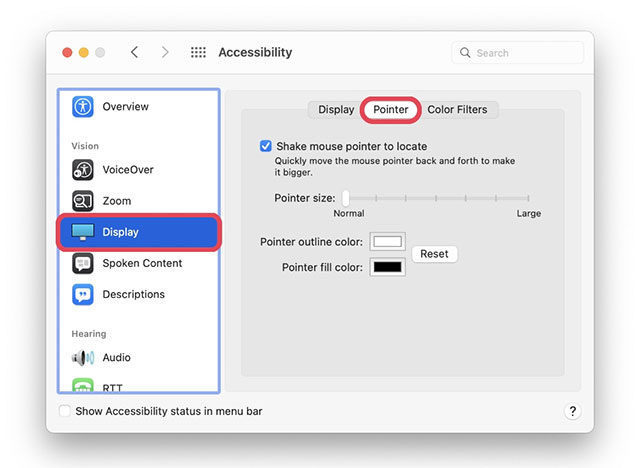Select the Pointer tab

[391, 110]
